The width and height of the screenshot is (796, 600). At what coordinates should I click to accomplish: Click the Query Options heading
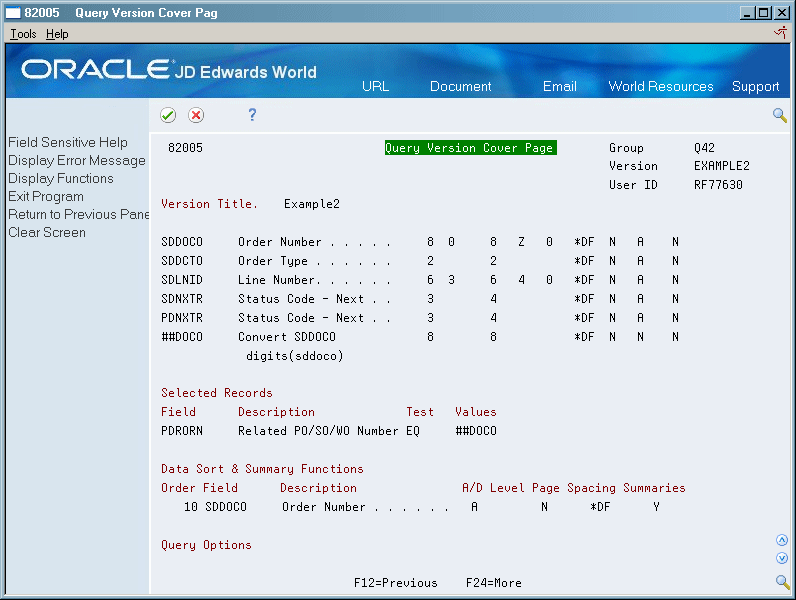206,545
